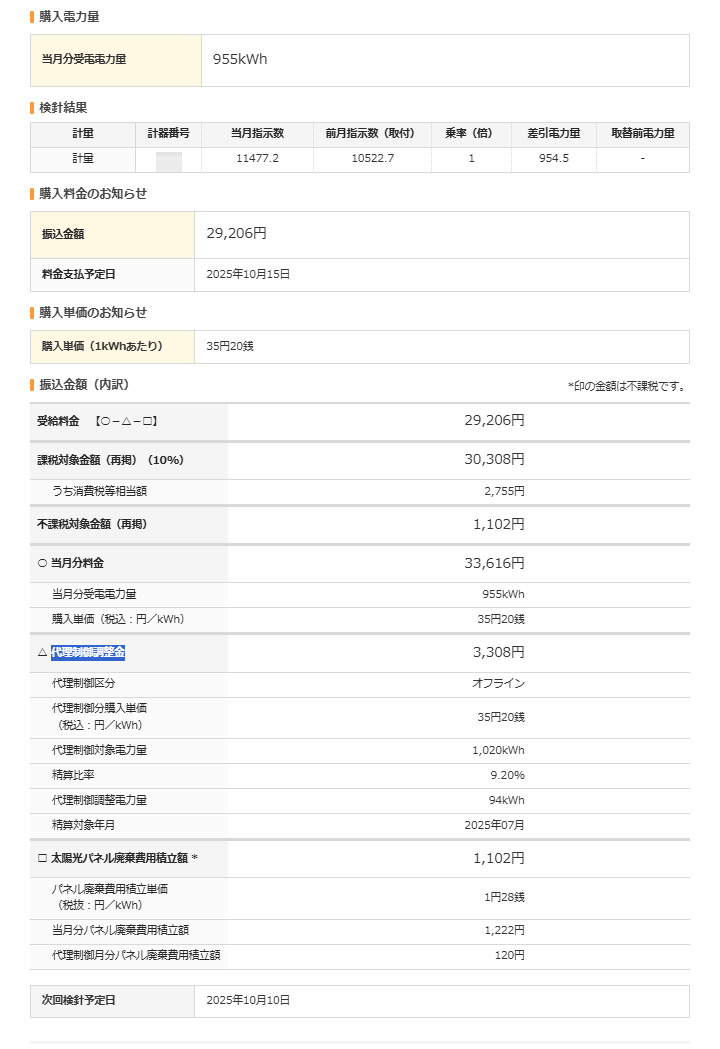Click the next meter reading date 2025年10月10日
This screenshot has height=1049, width=720.
248,1000
